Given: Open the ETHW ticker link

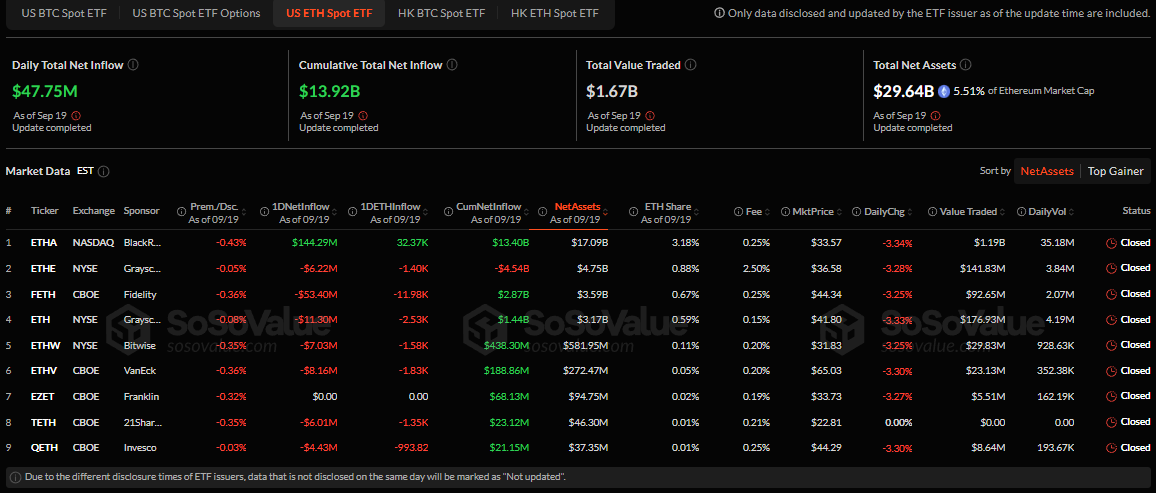Looking at the screenshot, I should [x=43, y=345].
